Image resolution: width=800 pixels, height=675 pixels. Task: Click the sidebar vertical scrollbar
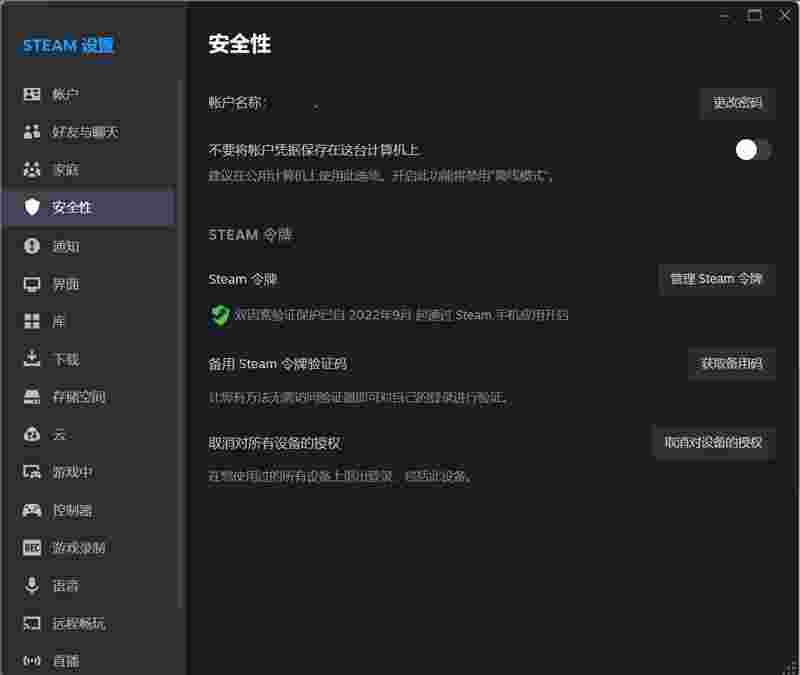[180, 343]
